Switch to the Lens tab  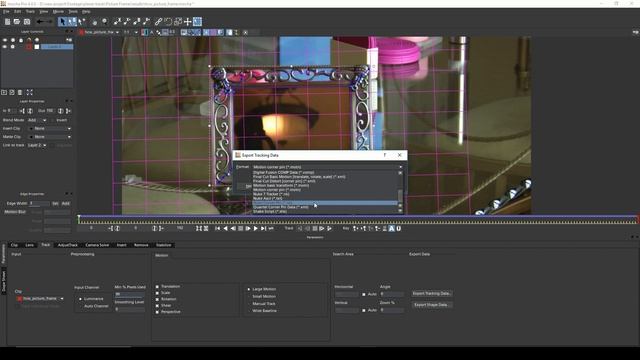pos(29,245)
